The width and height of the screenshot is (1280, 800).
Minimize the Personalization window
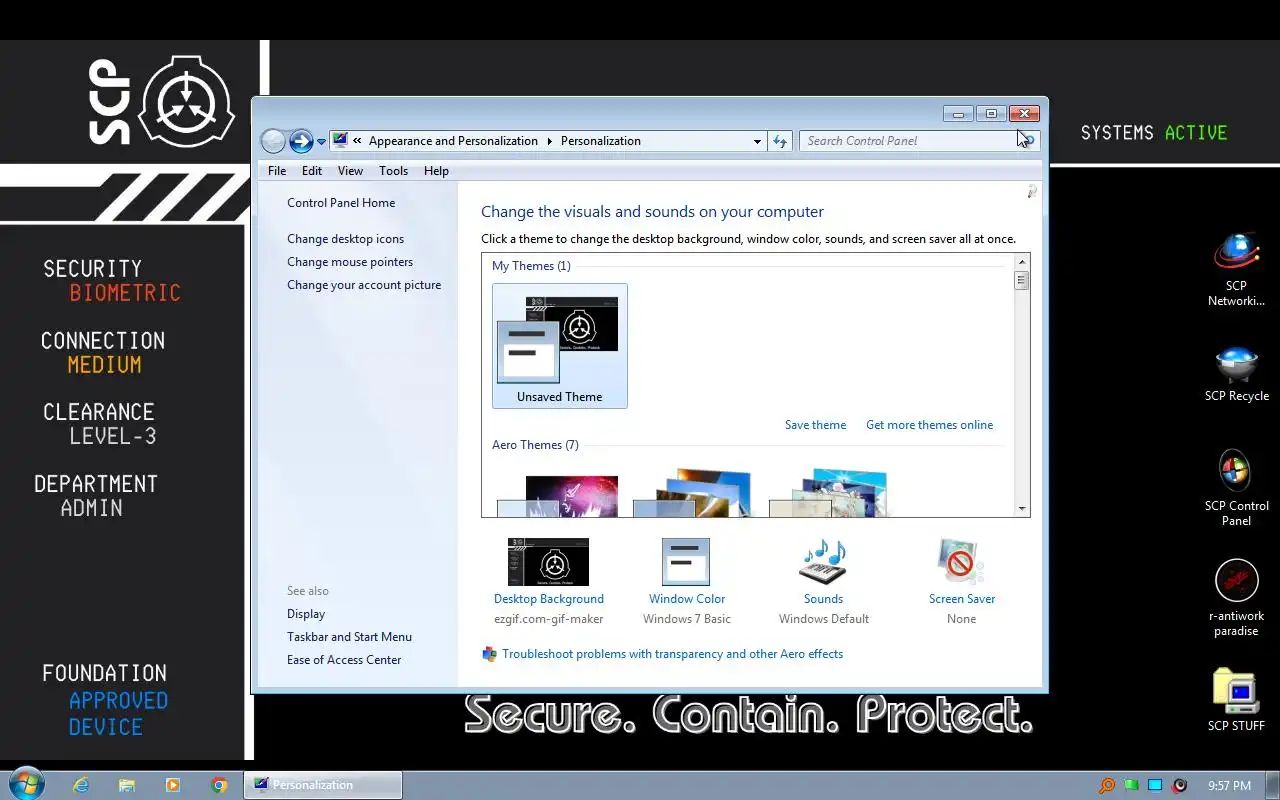click(x=958, y=114)
